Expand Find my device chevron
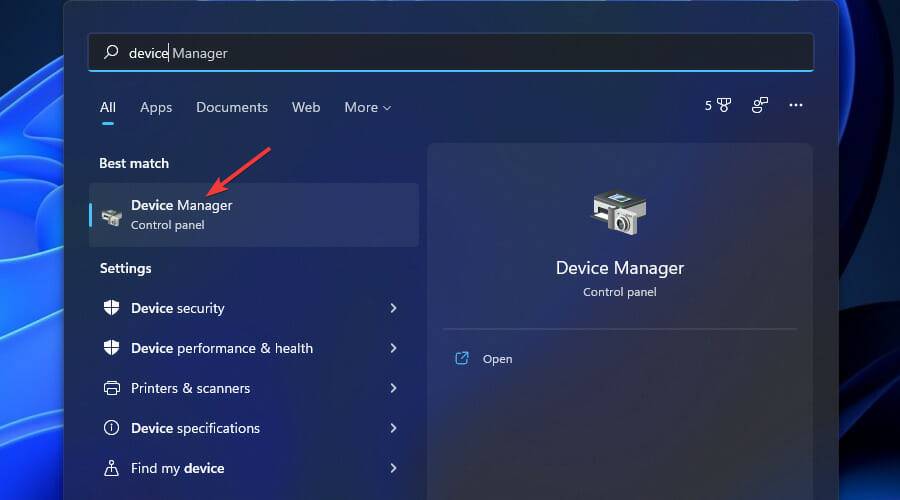The width and height of the screenshot is (900, 500). [393, 468]
